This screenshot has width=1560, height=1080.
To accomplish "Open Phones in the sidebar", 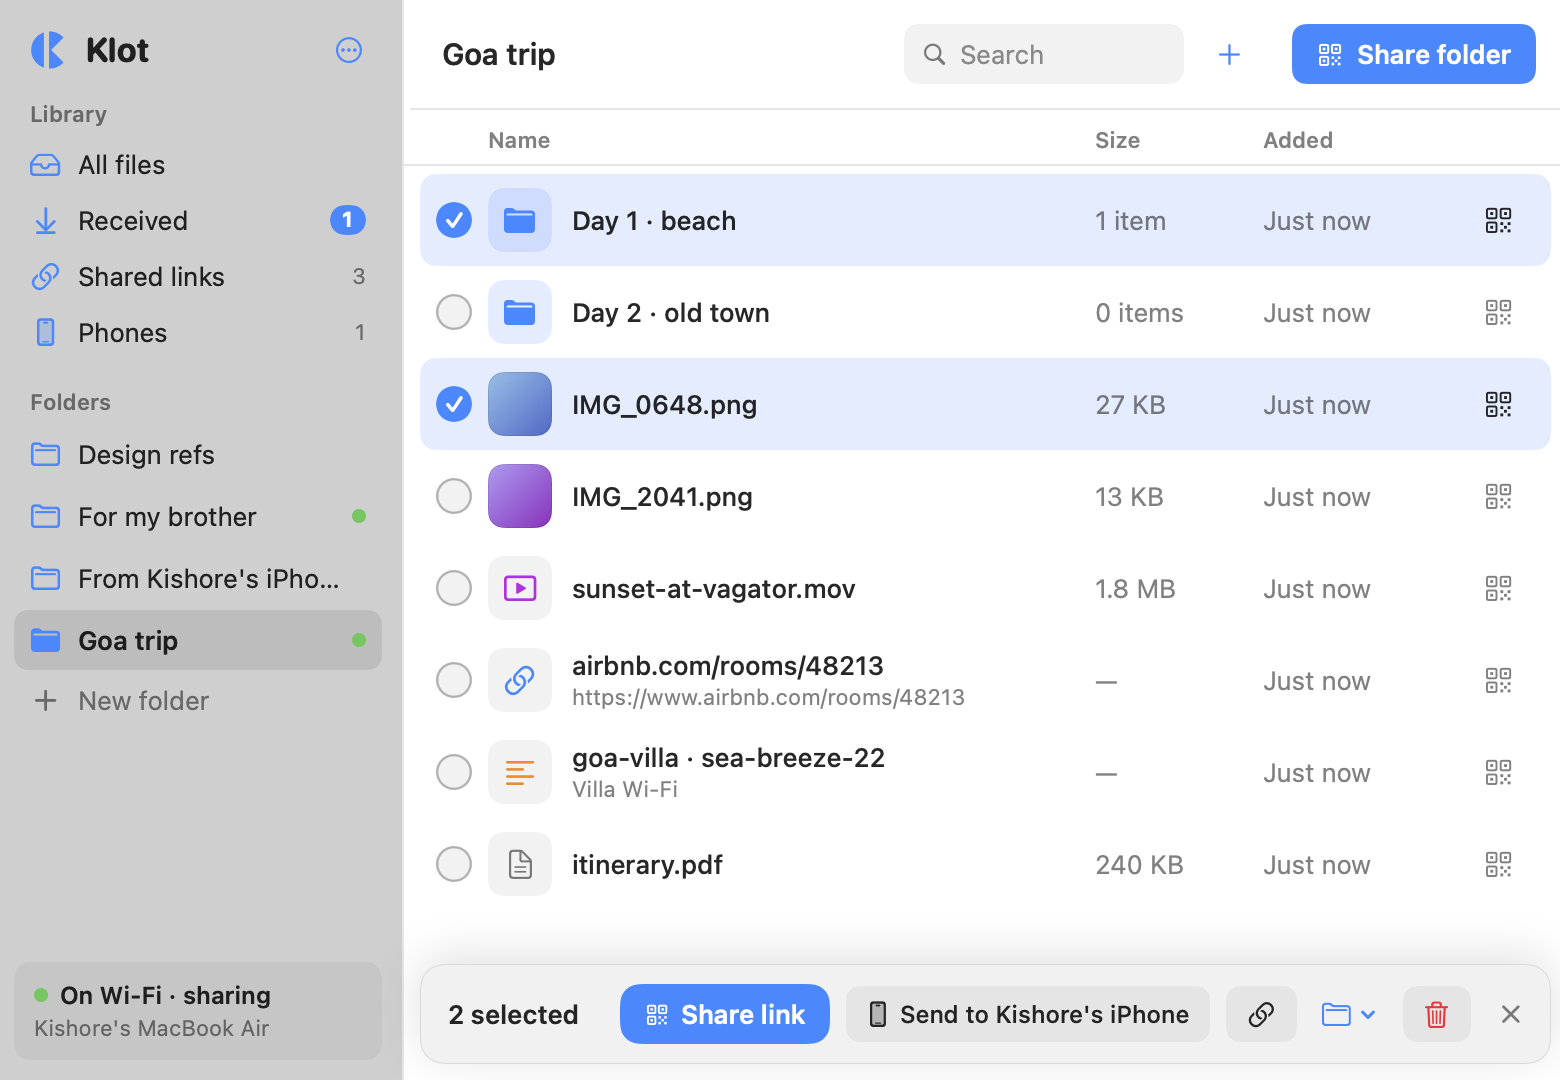I will 198,333.
